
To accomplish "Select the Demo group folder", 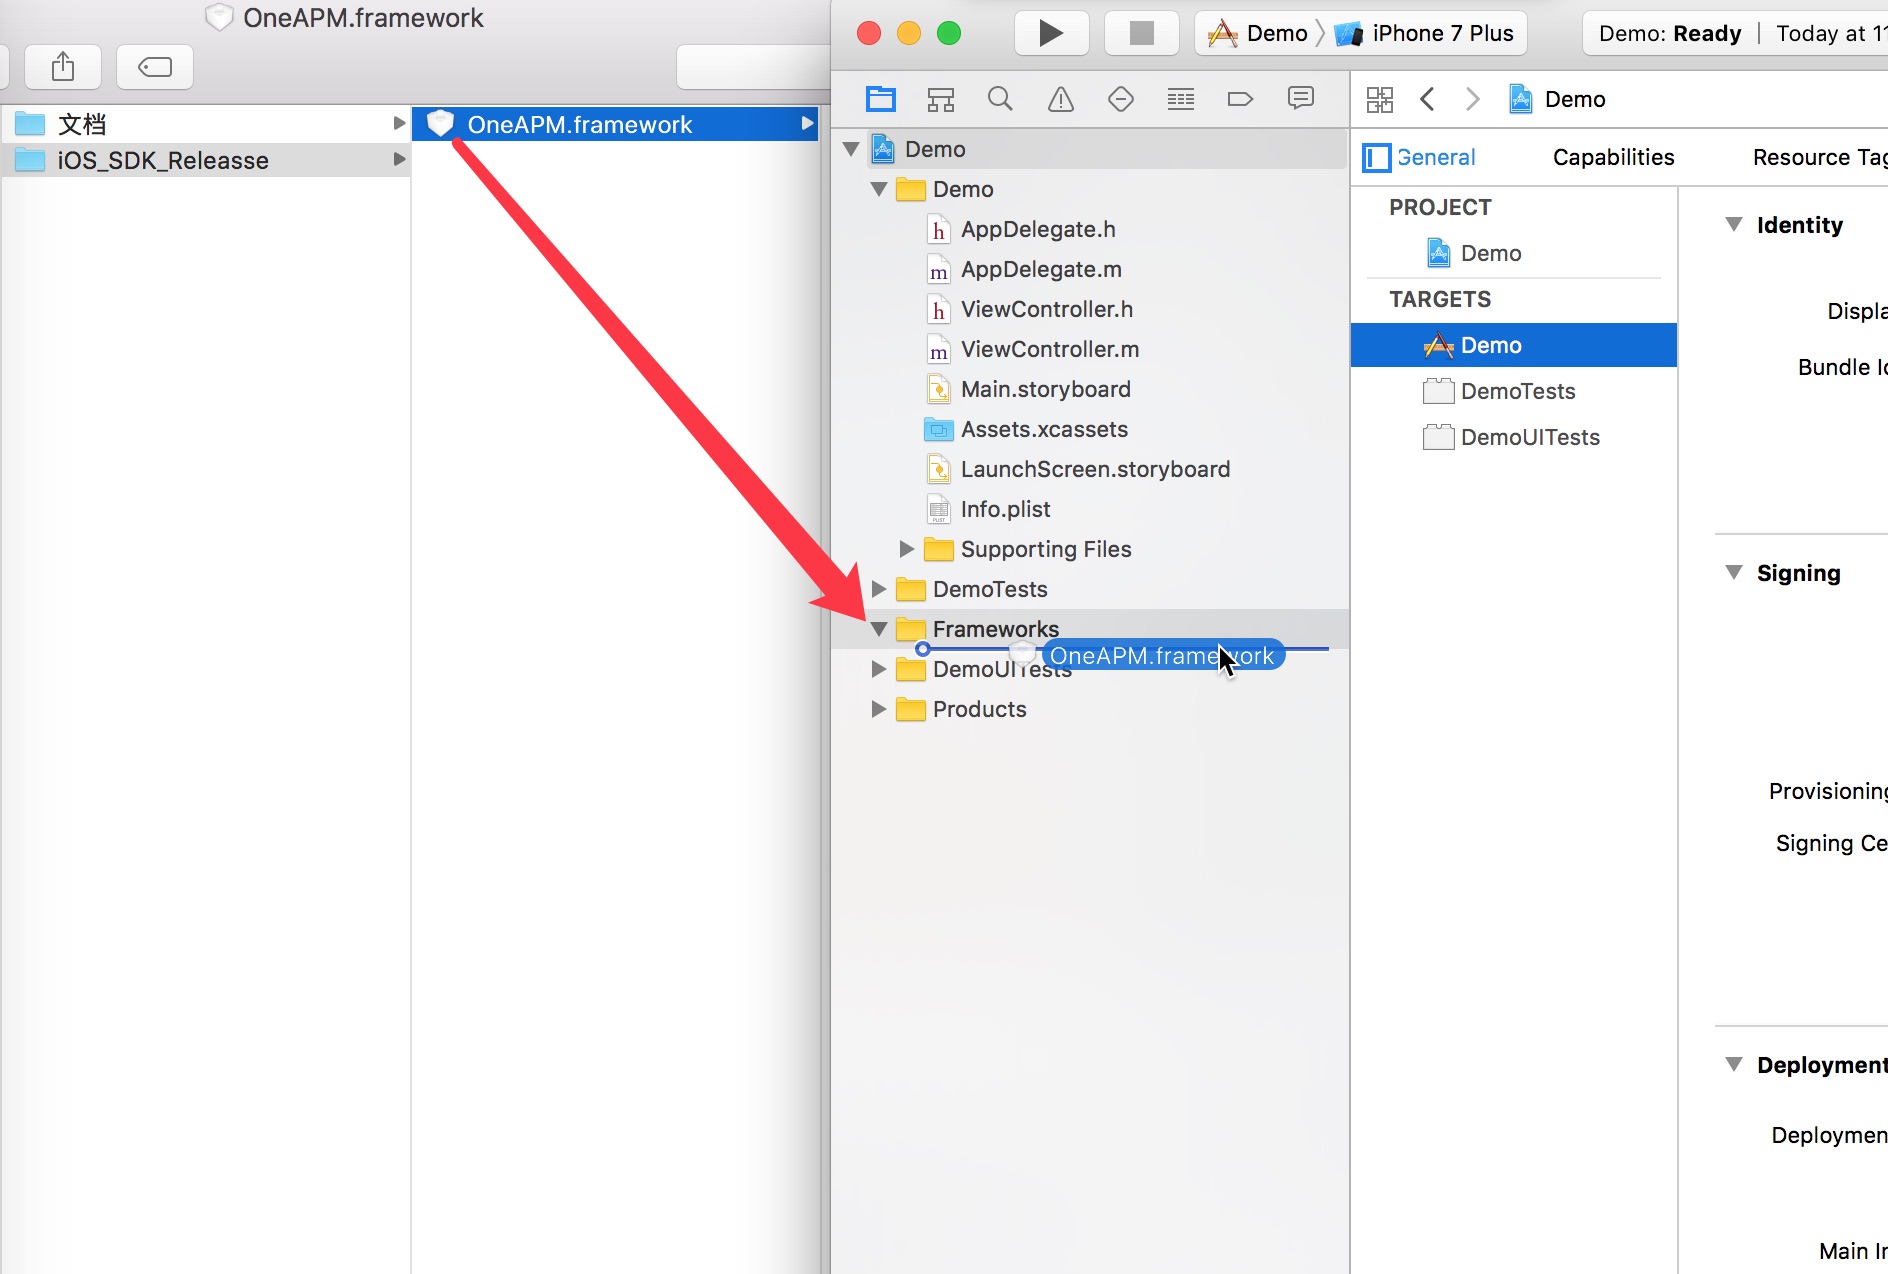I will pyautogui.click(x=962, y=189).
